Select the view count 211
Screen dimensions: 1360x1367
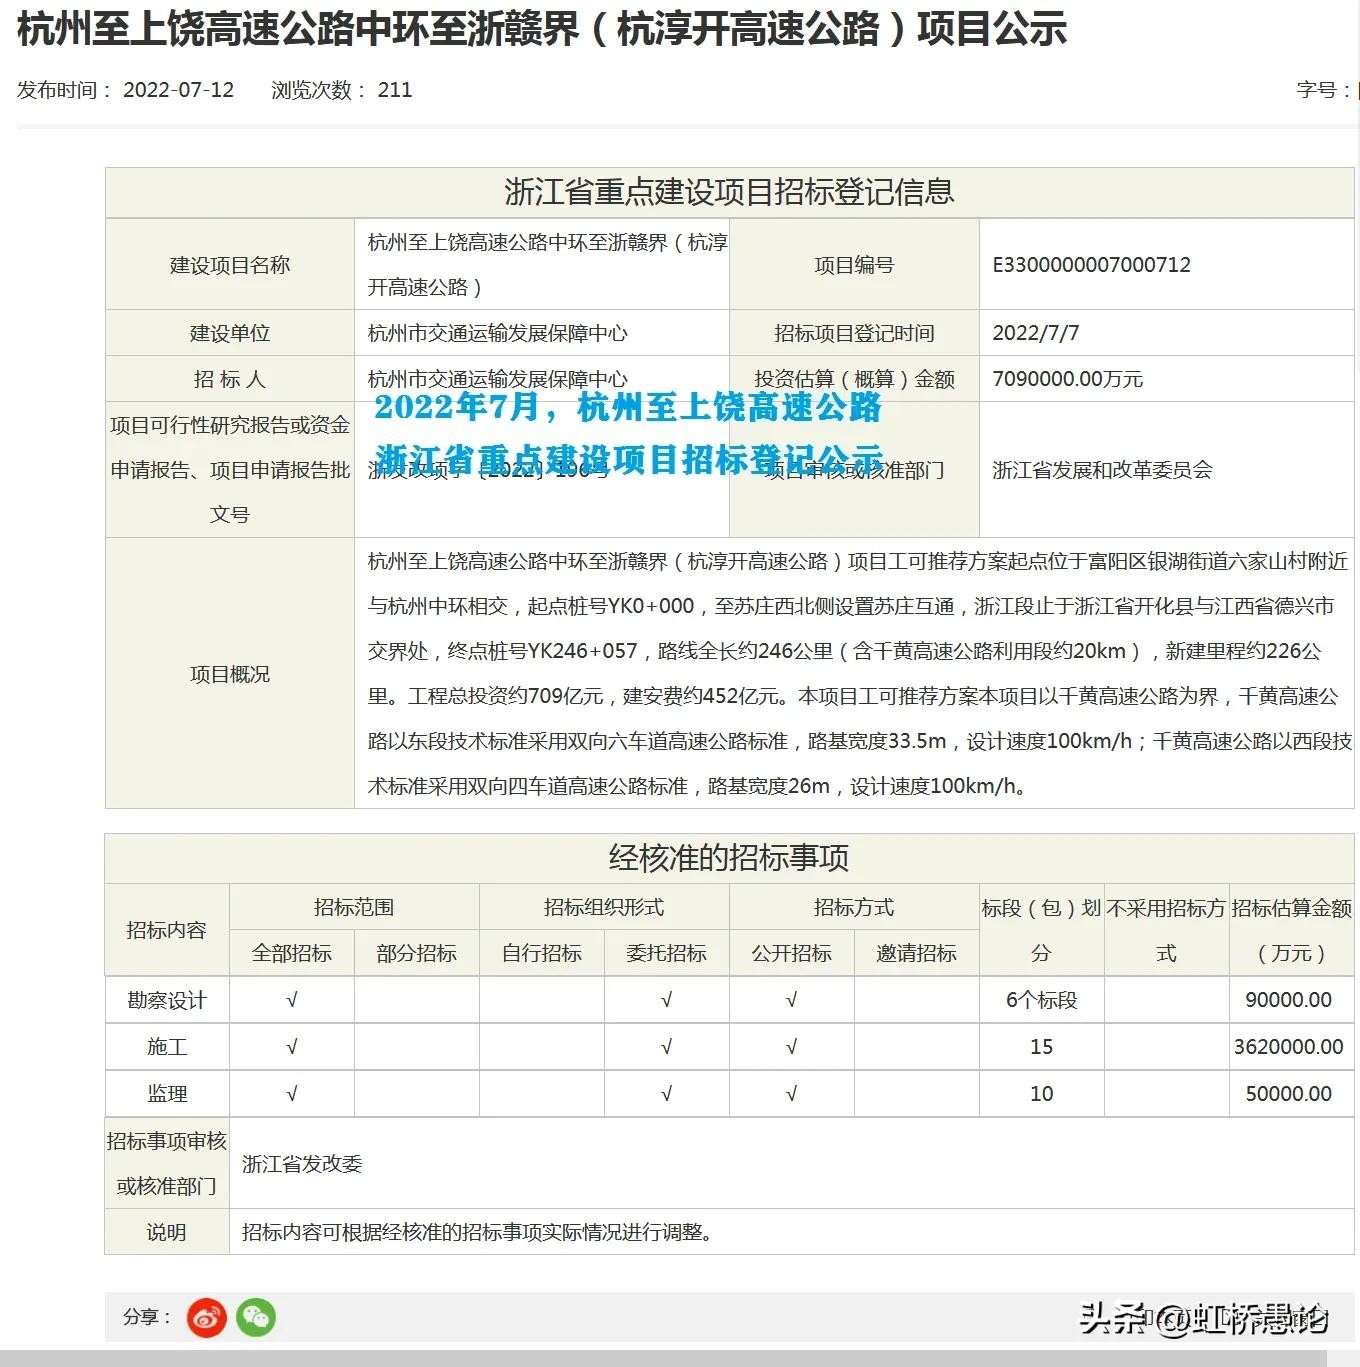coord(395,90)
